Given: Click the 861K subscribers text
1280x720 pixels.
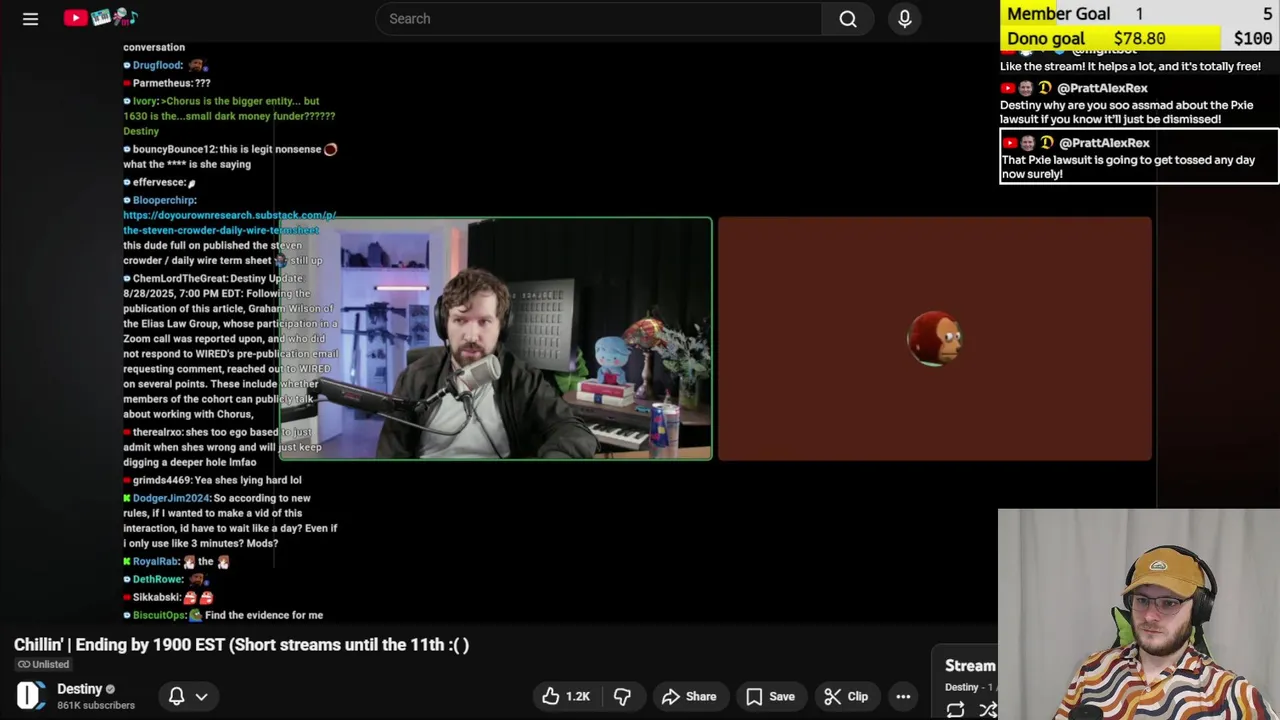Looking at the screenshot, I should pyautogui.click(x=96, y=705).
